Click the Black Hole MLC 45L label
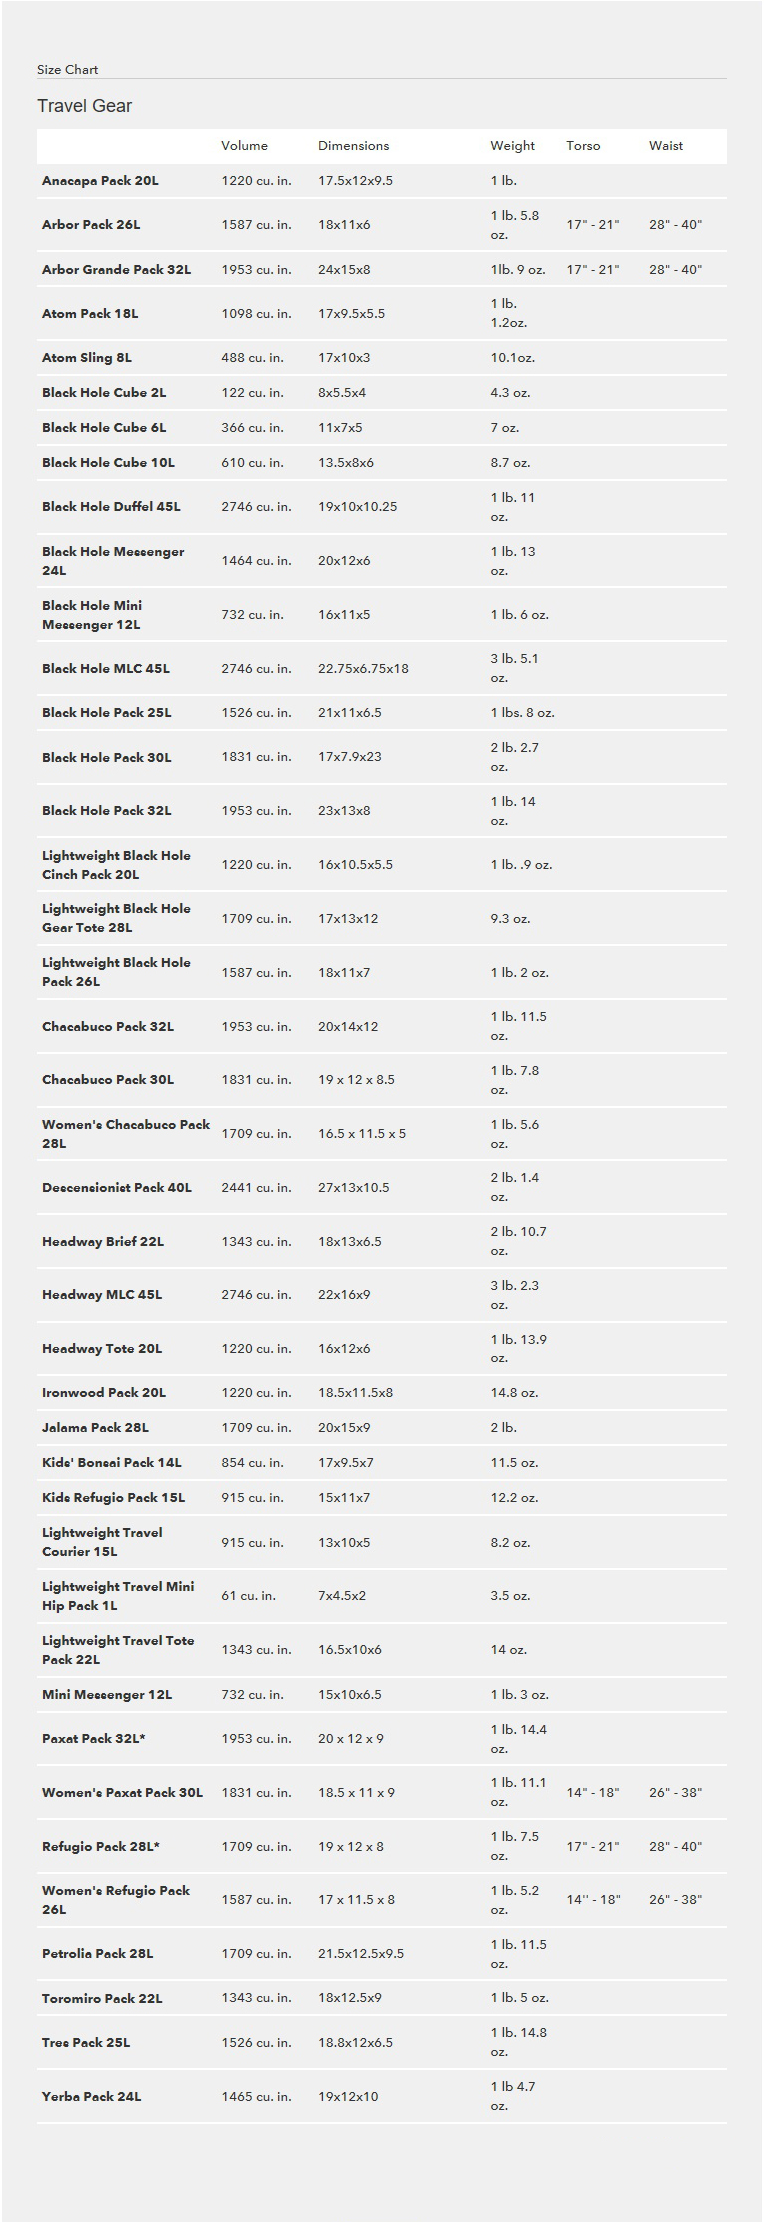Viewport: 764px width, 2222px height. [x=106, y=669]
